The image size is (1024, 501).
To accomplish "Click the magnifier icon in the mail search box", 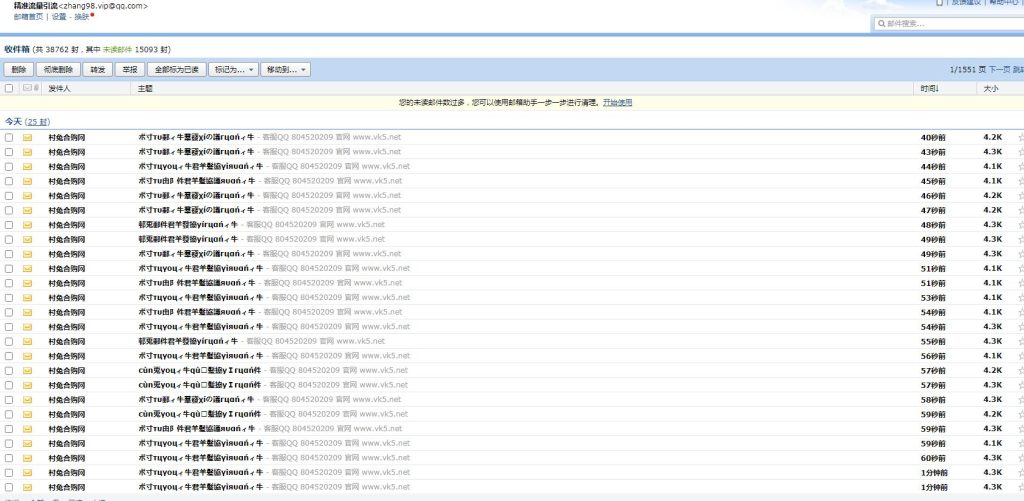I will pos(881,23).
